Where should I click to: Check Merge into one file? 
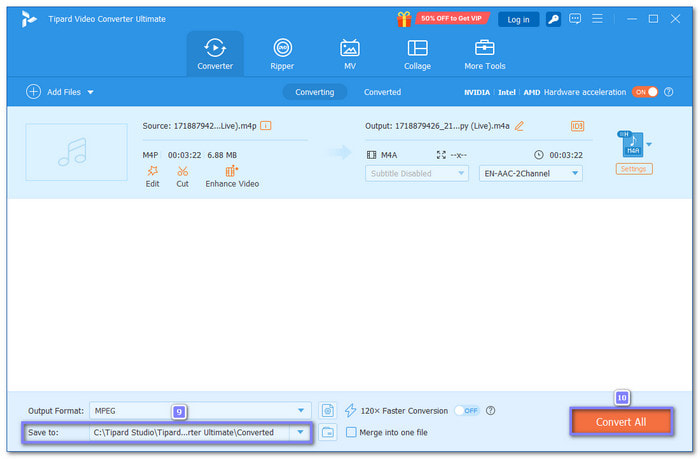351,433
